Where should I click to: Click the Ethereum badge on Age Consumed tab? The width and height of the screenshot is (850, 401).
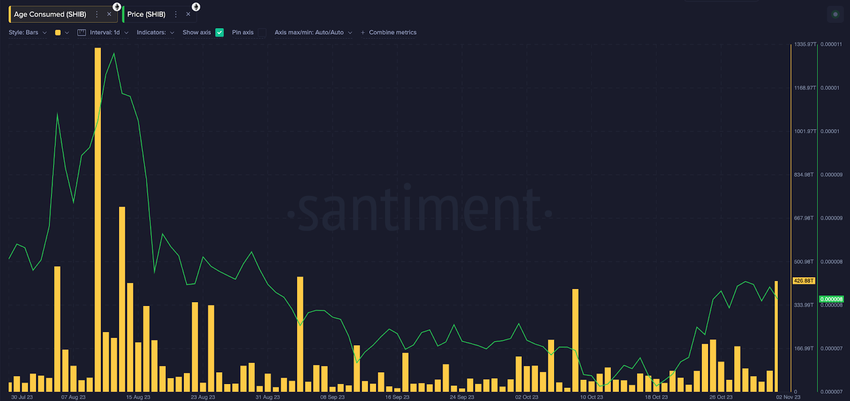117,7
